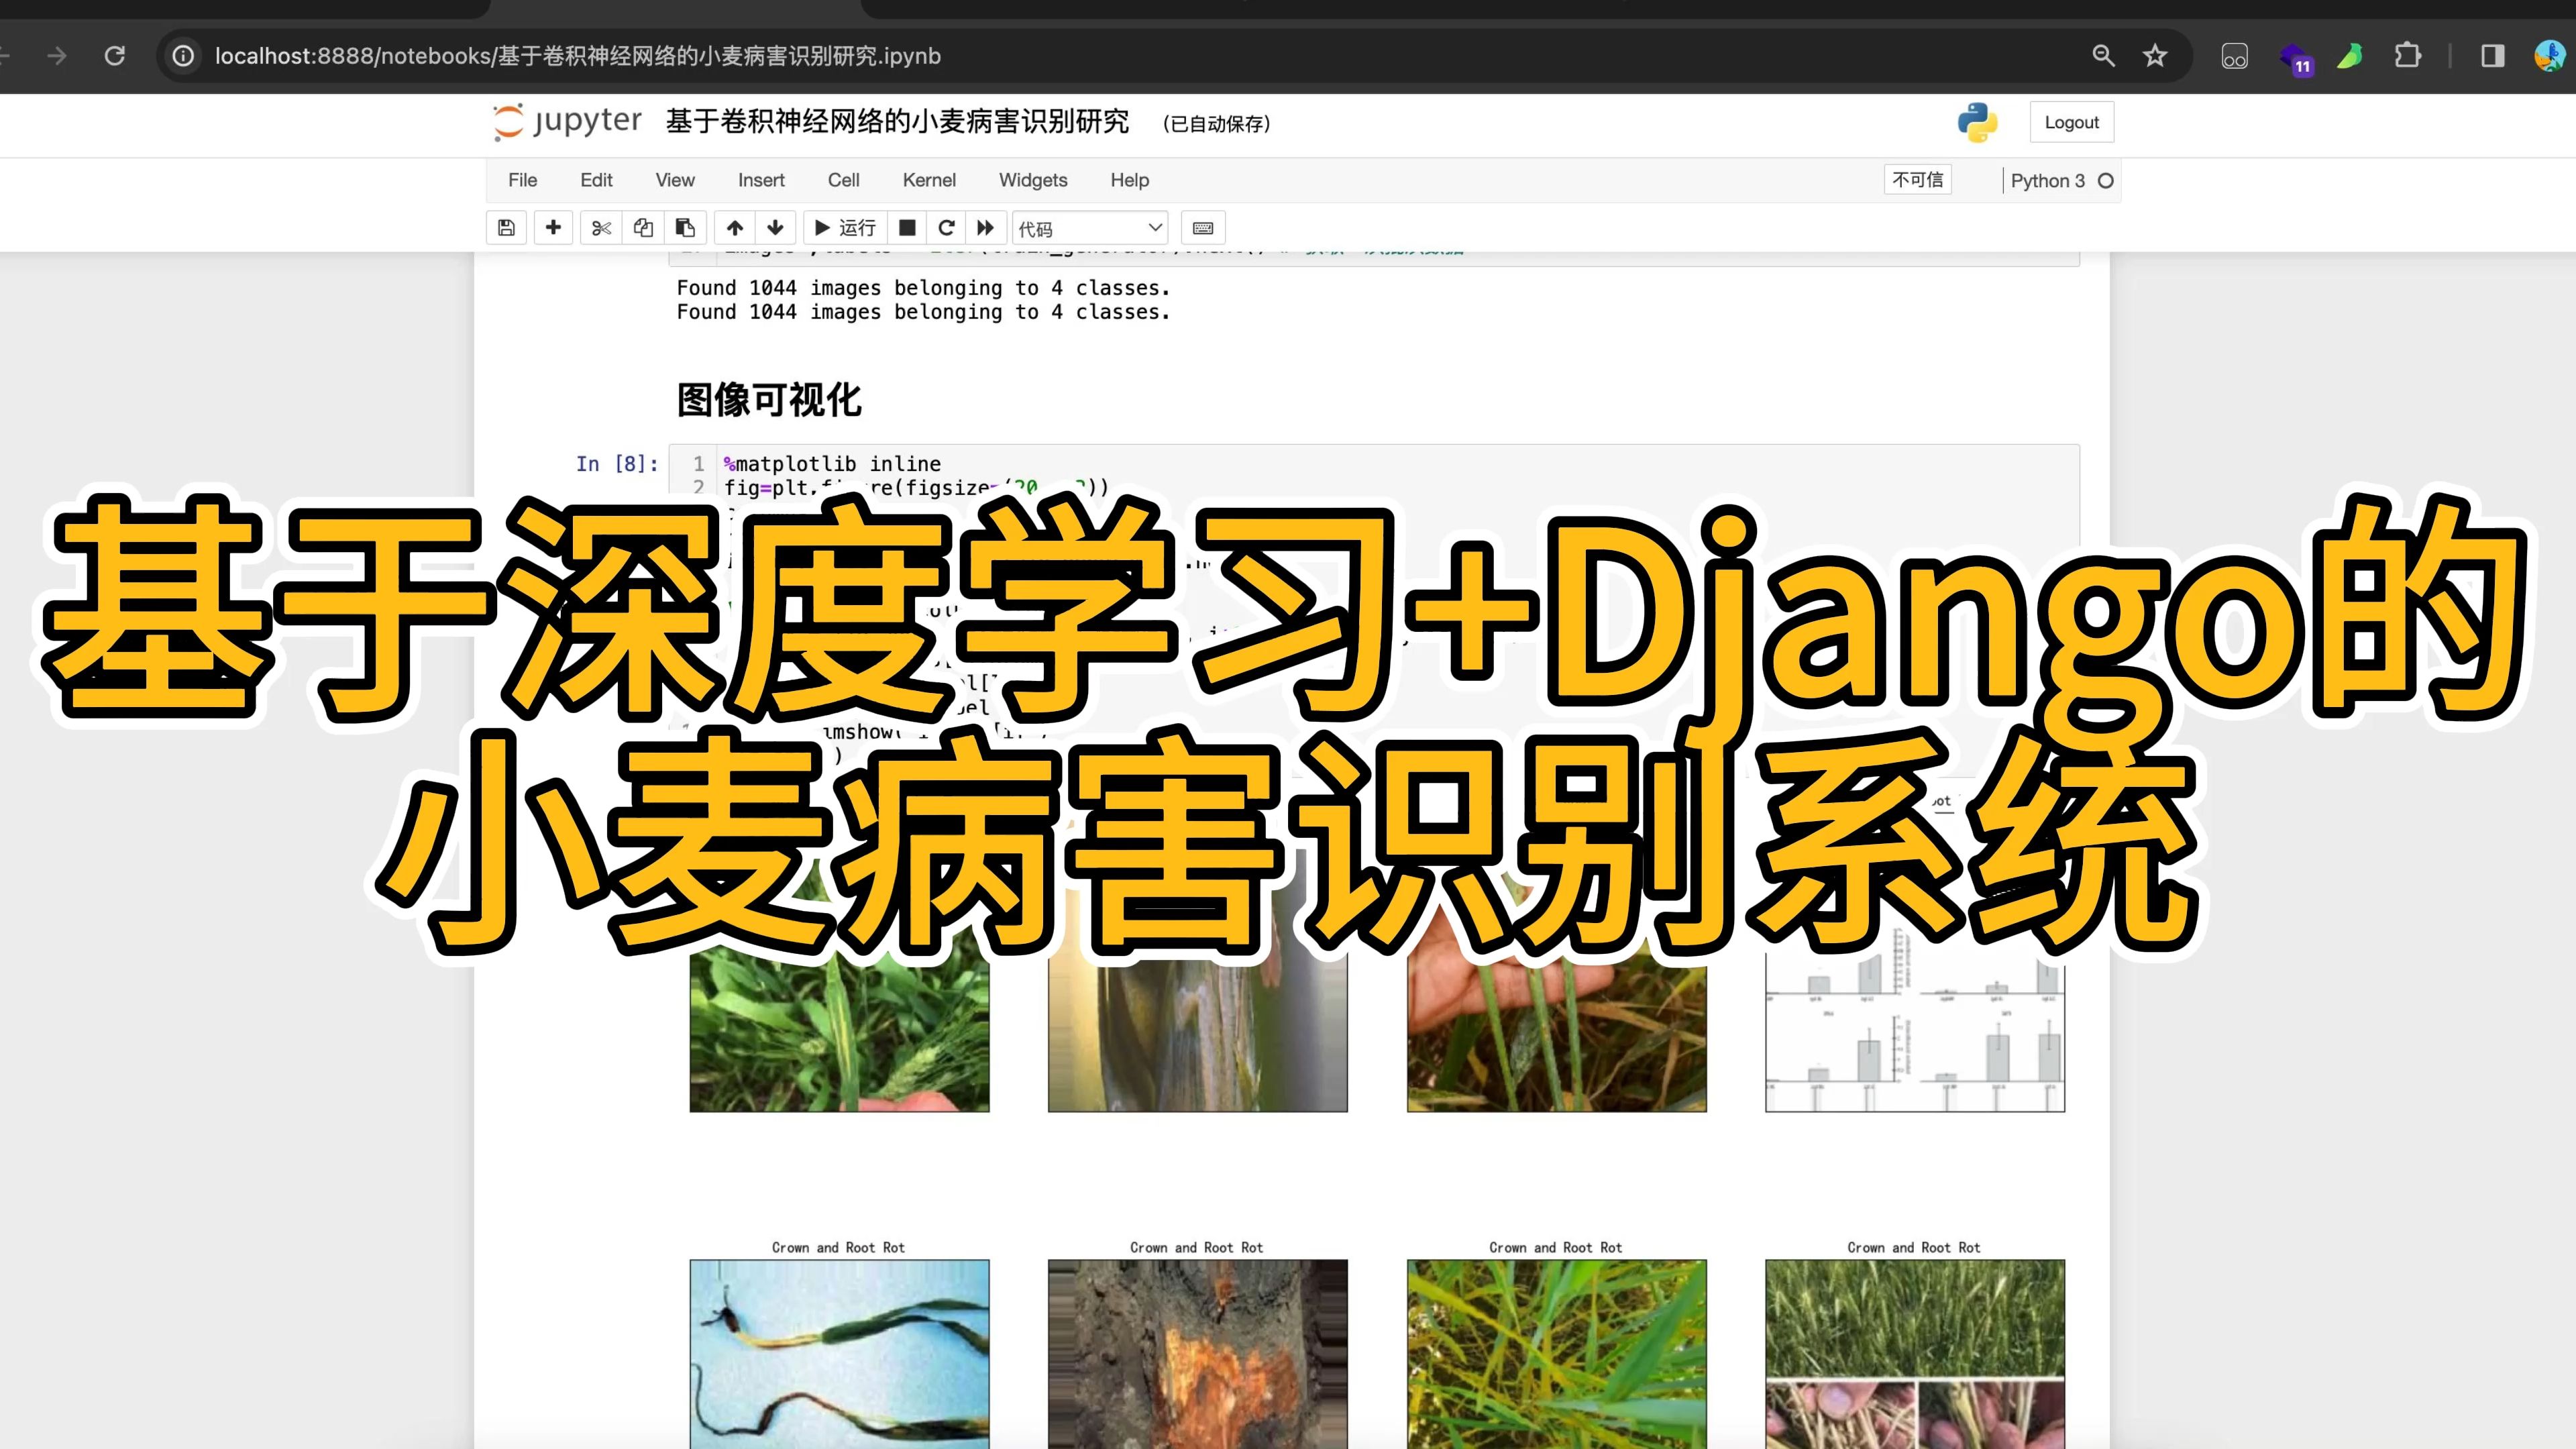Interrupt the kernel with stop icon
The image size is (2576, 1449).
(907, 228)
